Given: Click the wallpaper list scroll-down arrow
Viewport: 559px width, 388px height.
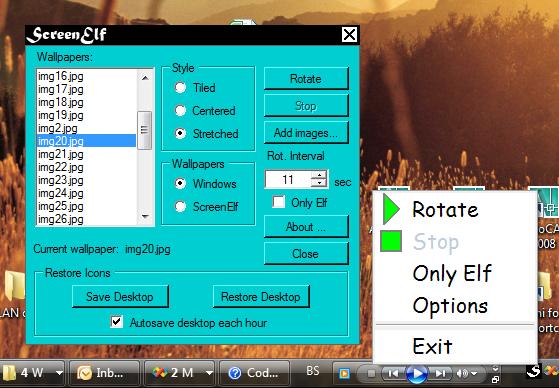Looking at the screenshot, I should 145,216.
